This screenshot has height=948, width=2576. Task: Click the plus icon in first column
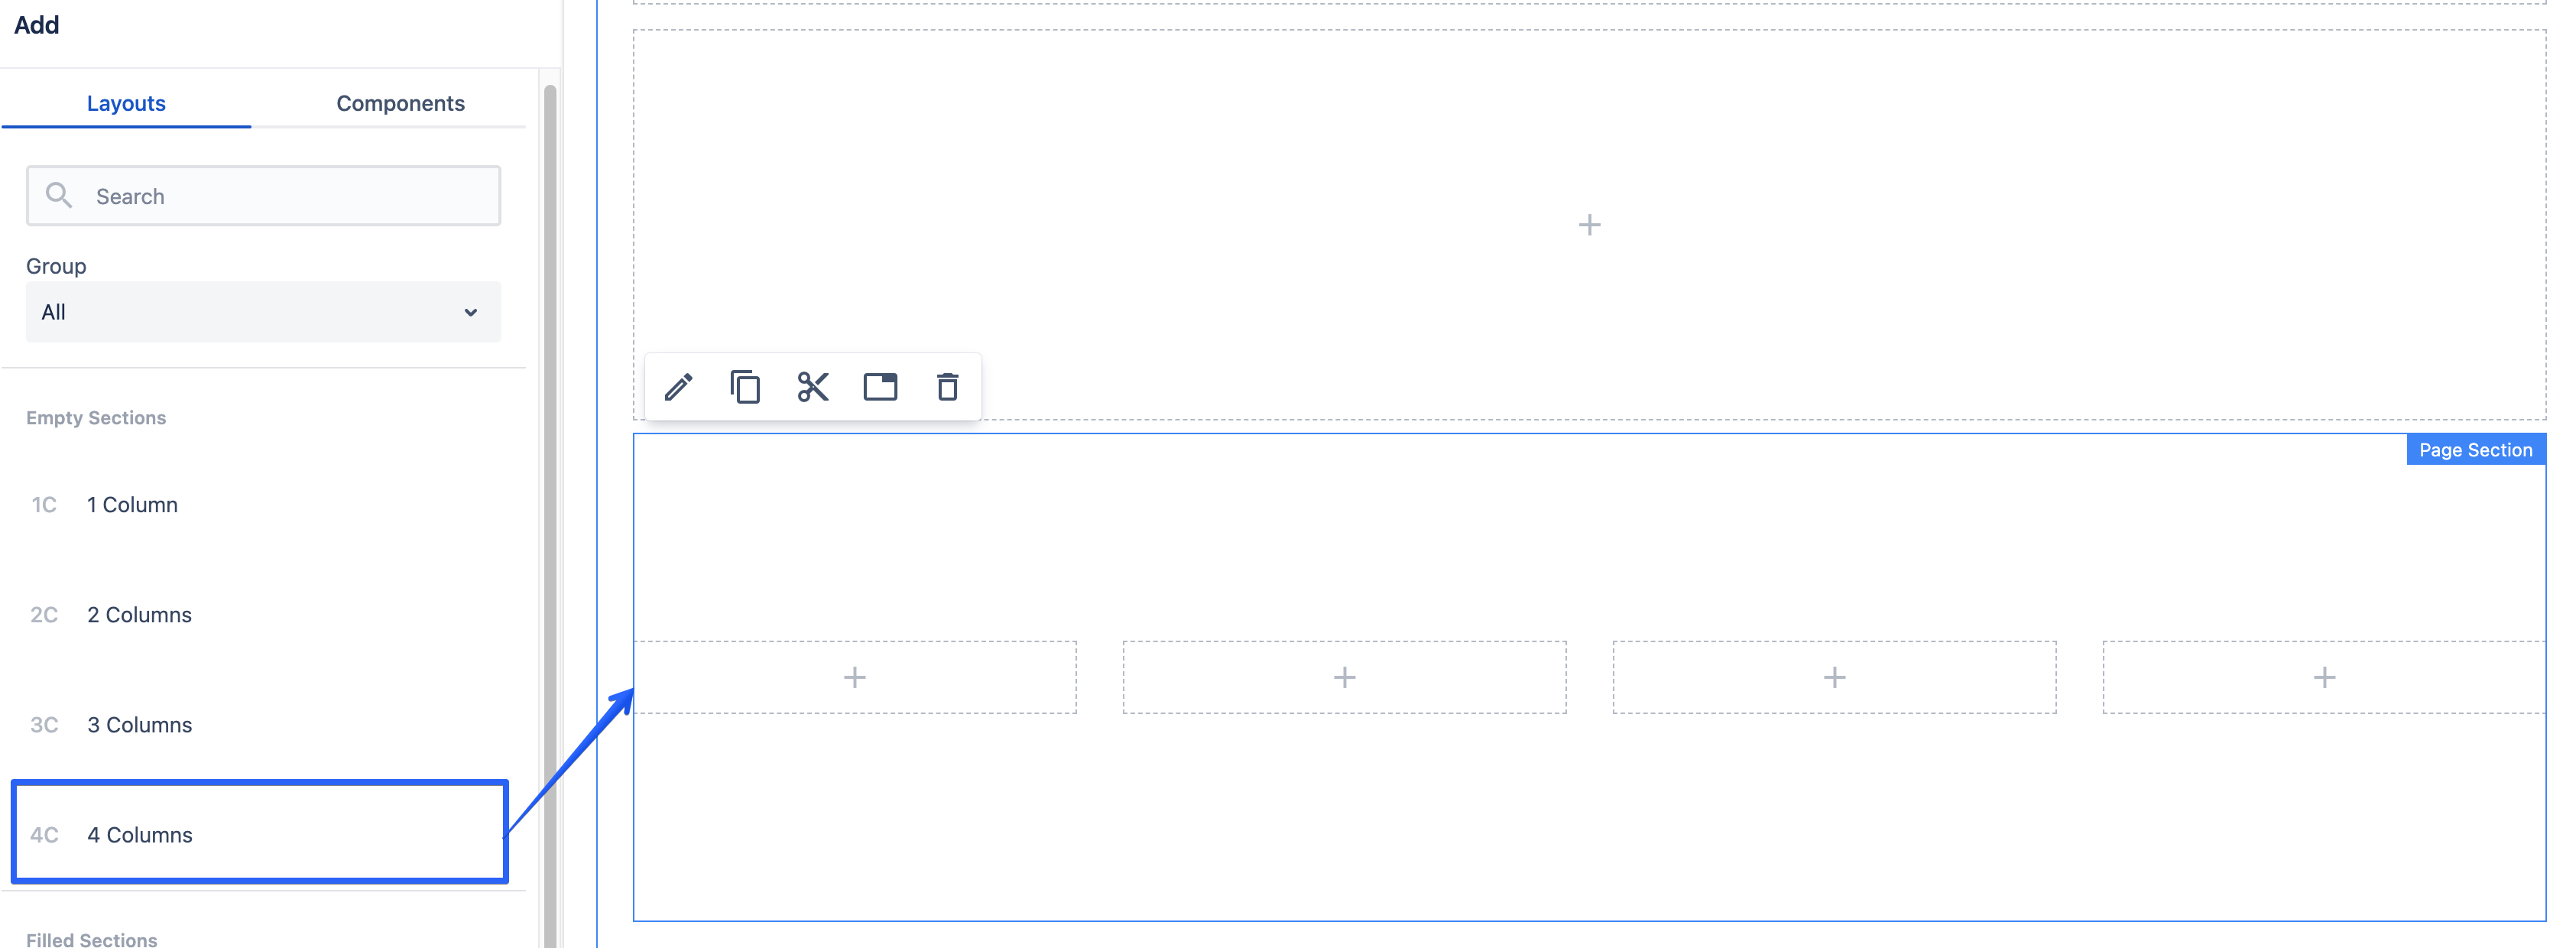click(855, 675)
